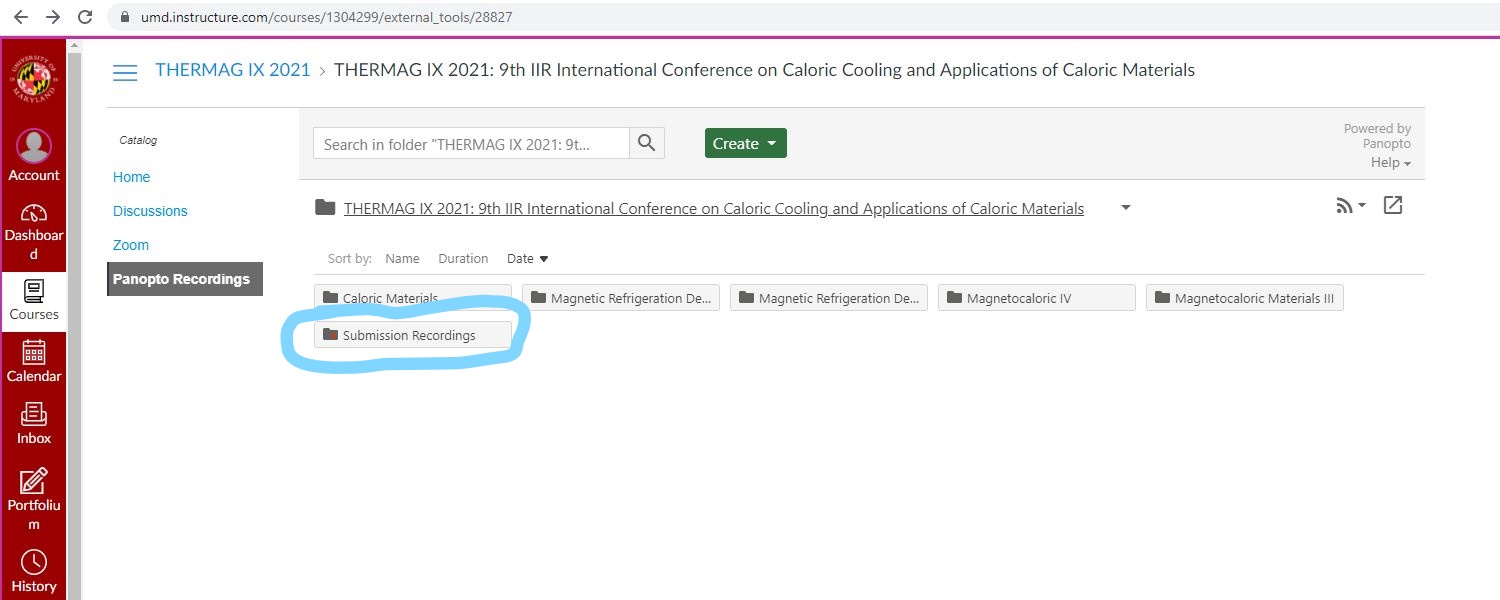This screenshot has height=600, width=1500.
Task: Go forward with the browser forward arrow
Action: tap(52, 17)
